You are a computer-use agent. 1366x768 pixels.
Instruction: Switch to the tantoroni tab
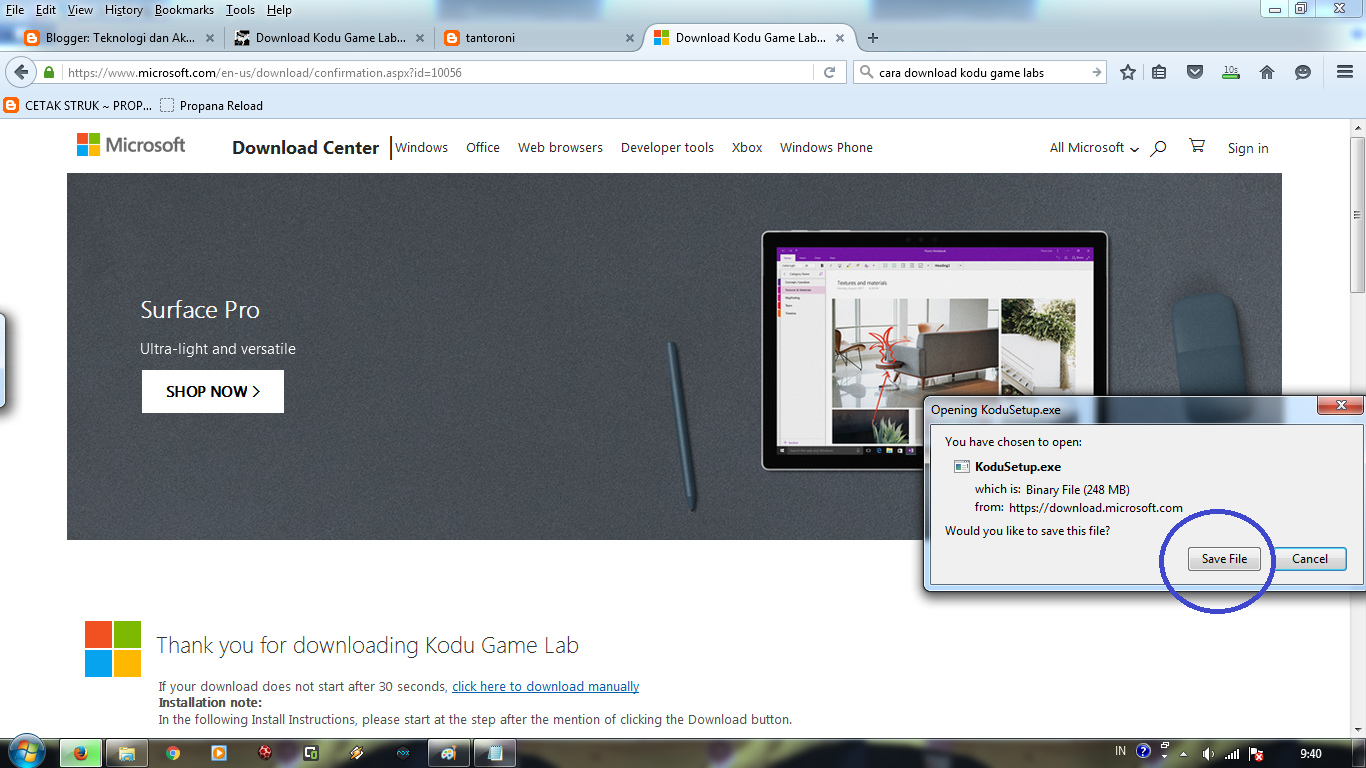538,38
